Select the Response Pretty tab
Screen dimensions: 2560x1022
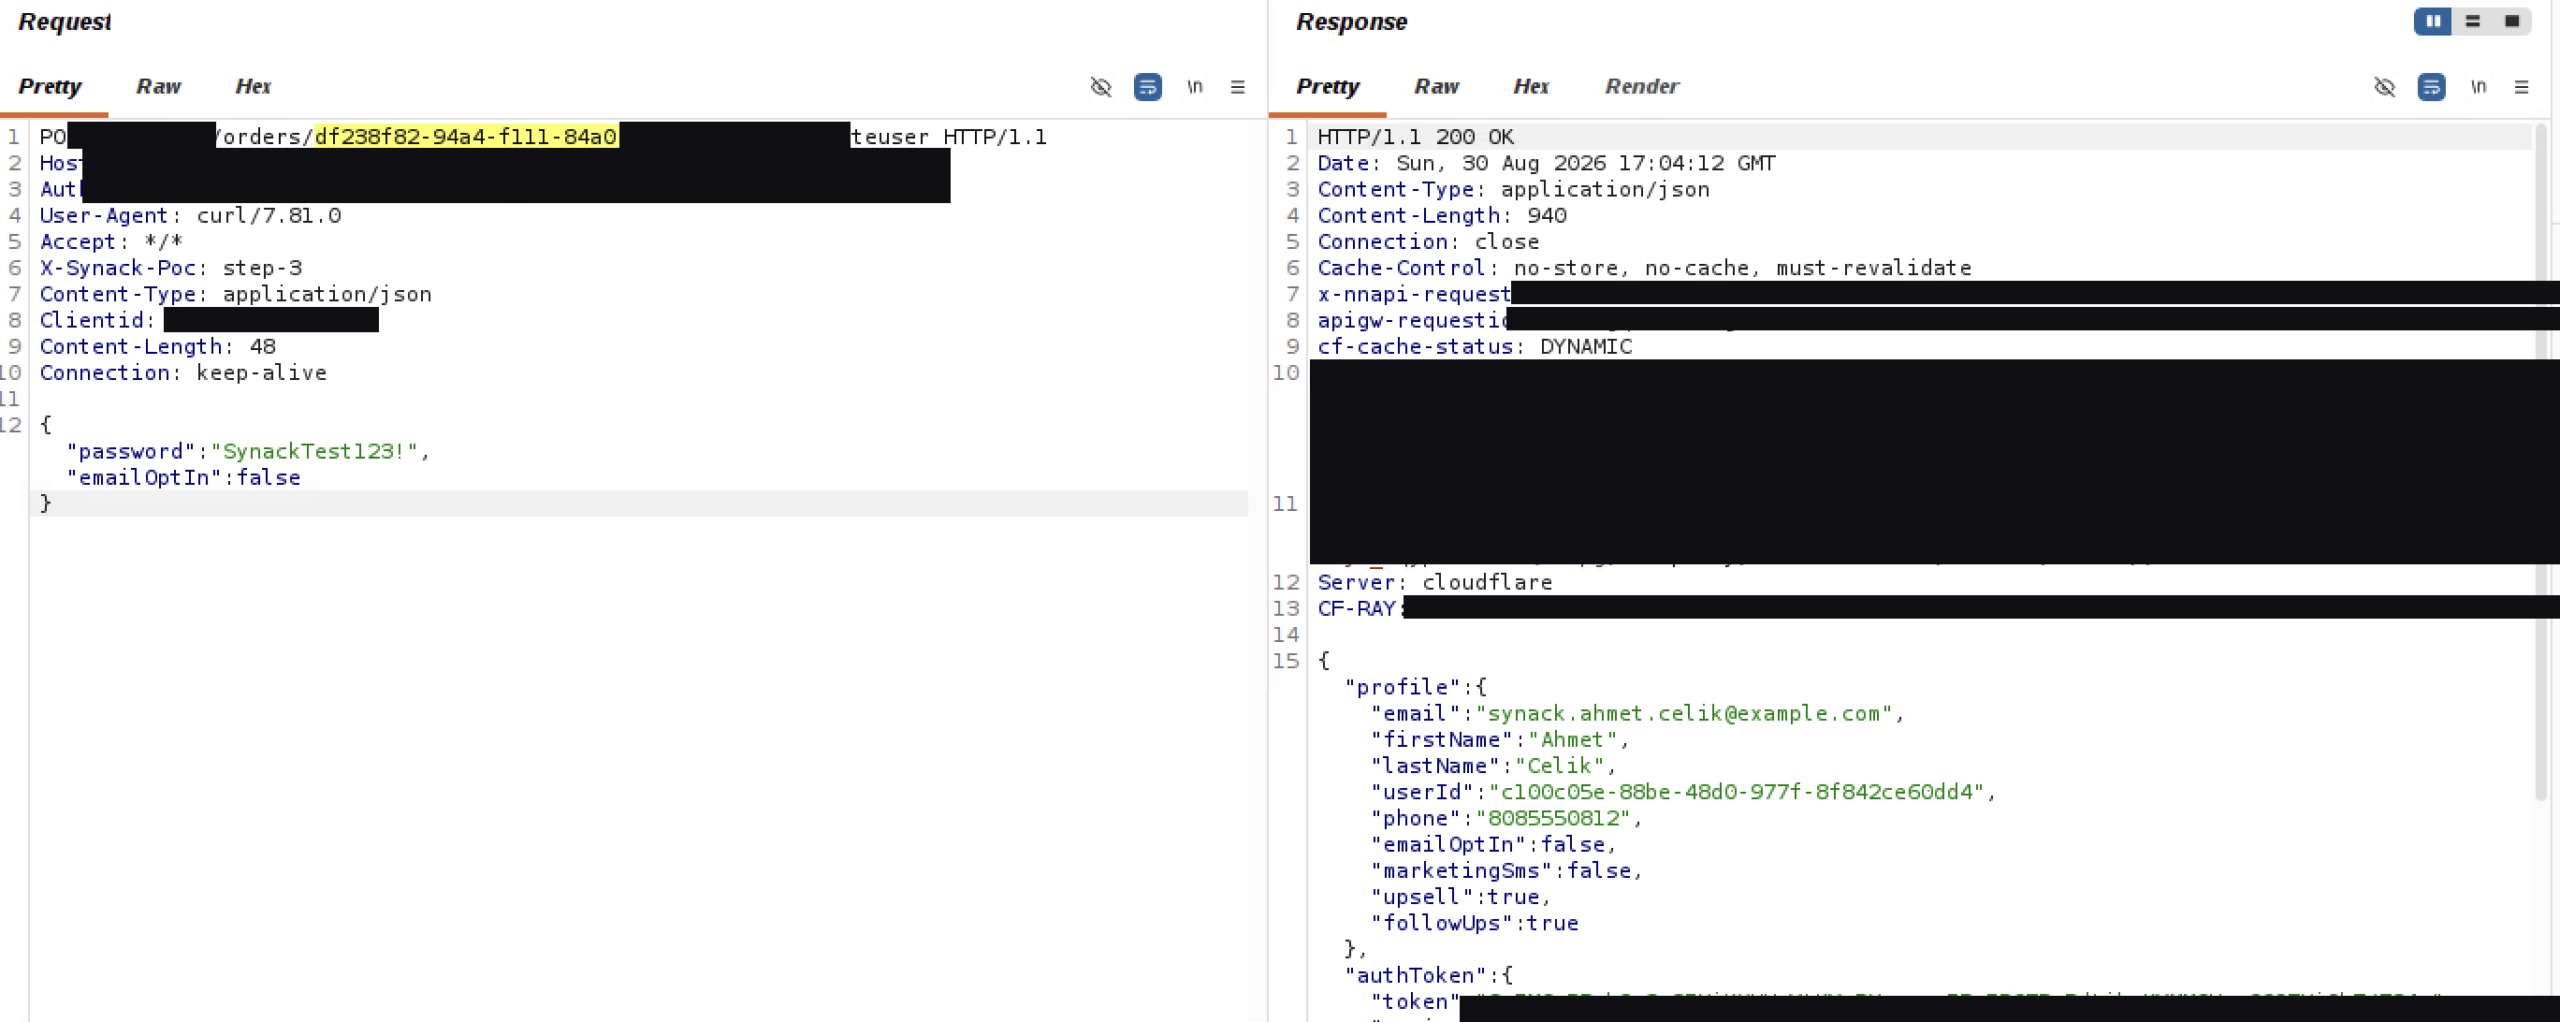tap(1327, 86)
